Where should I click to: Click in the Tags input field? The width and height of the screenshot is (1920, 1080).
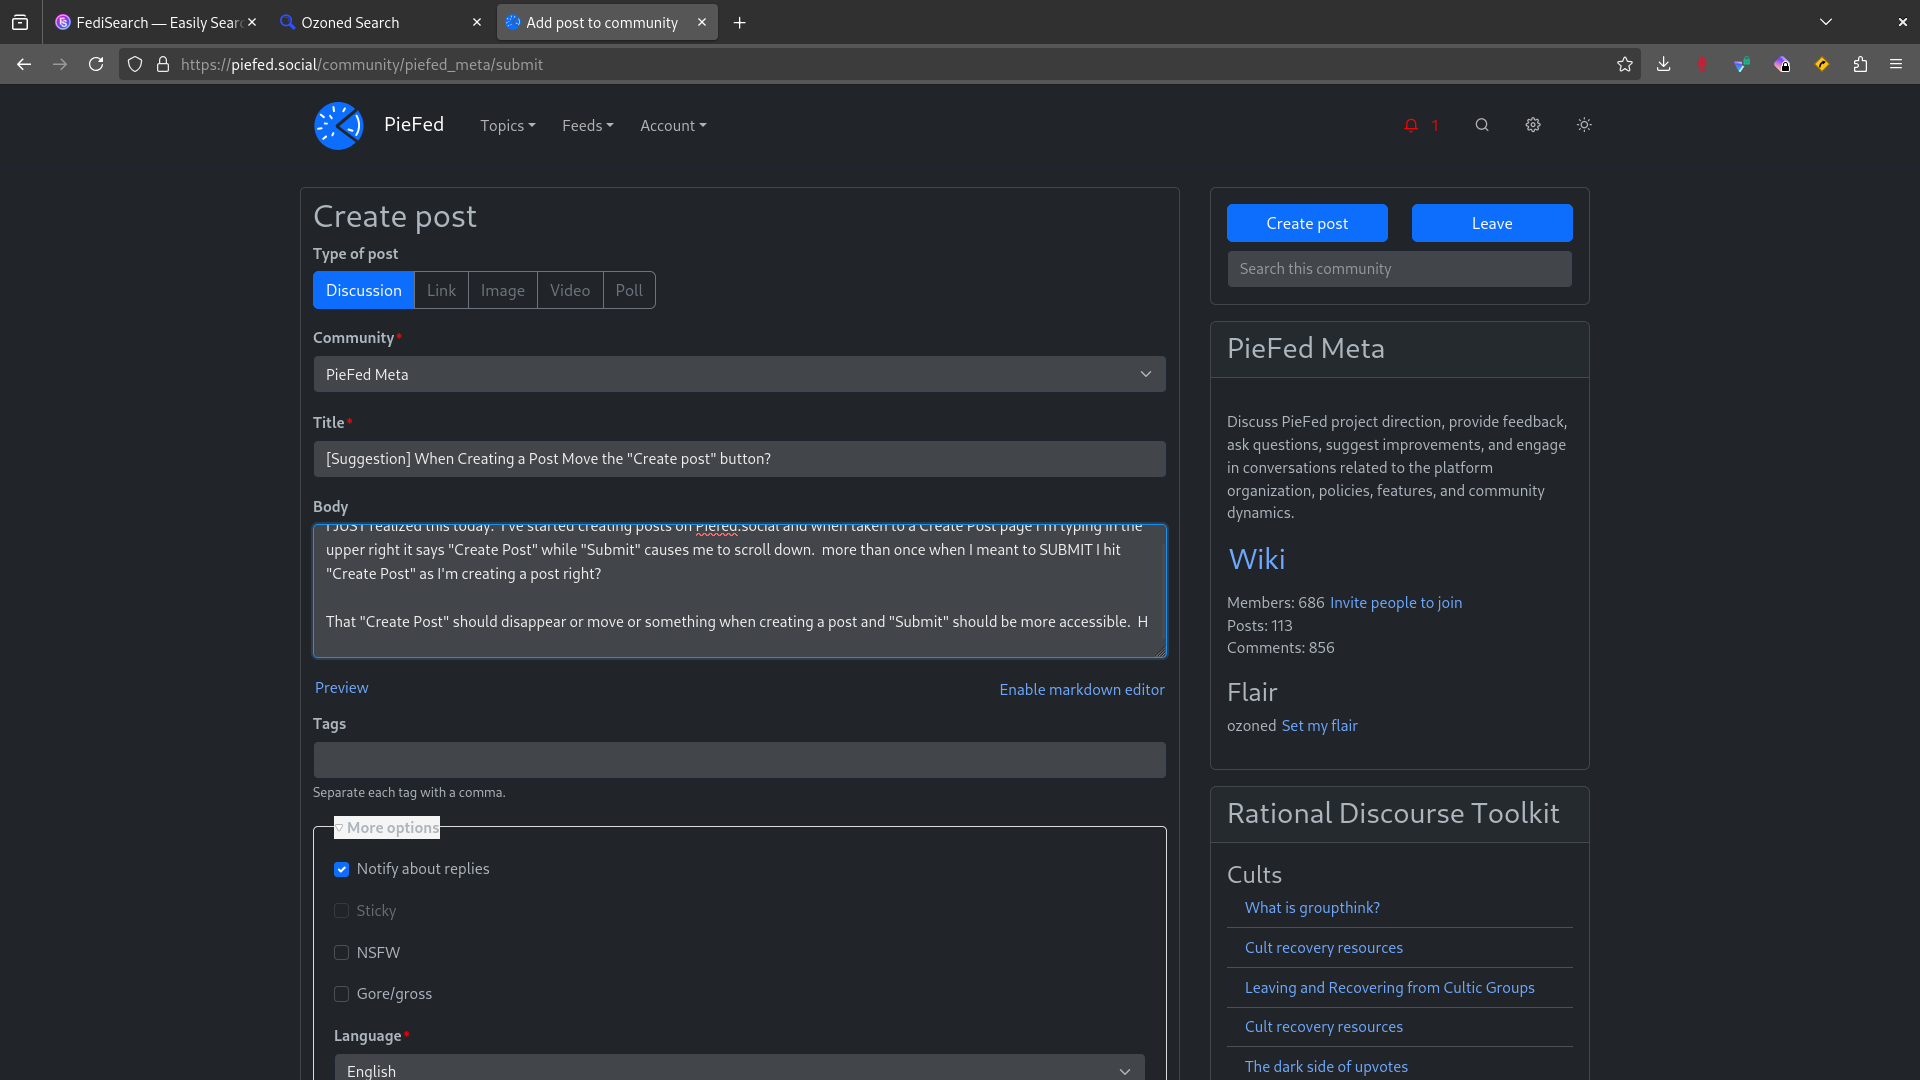[x=739, y=760]
